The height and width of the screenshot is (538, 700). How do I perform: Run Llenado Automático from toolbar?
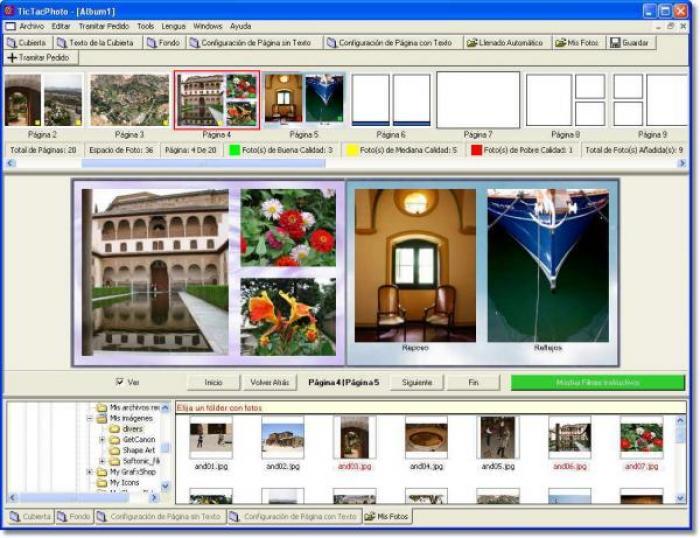pyautogui.click(x=508, y=43)
